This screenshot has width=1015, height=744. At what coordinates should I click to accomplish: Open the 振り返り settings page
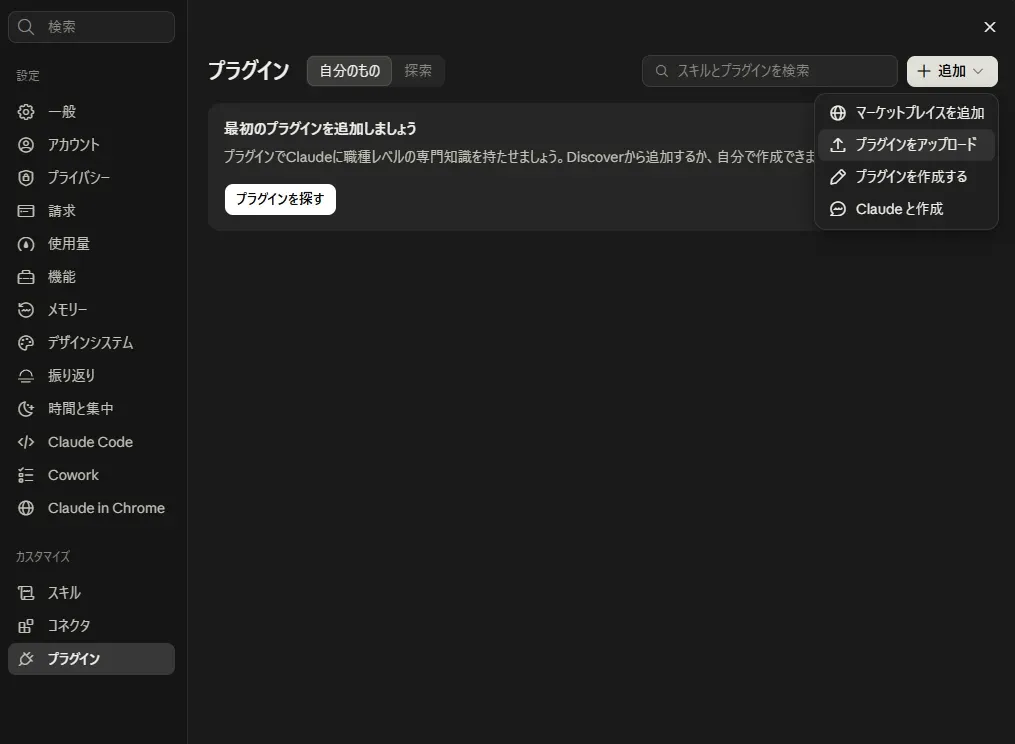point(91,376)
